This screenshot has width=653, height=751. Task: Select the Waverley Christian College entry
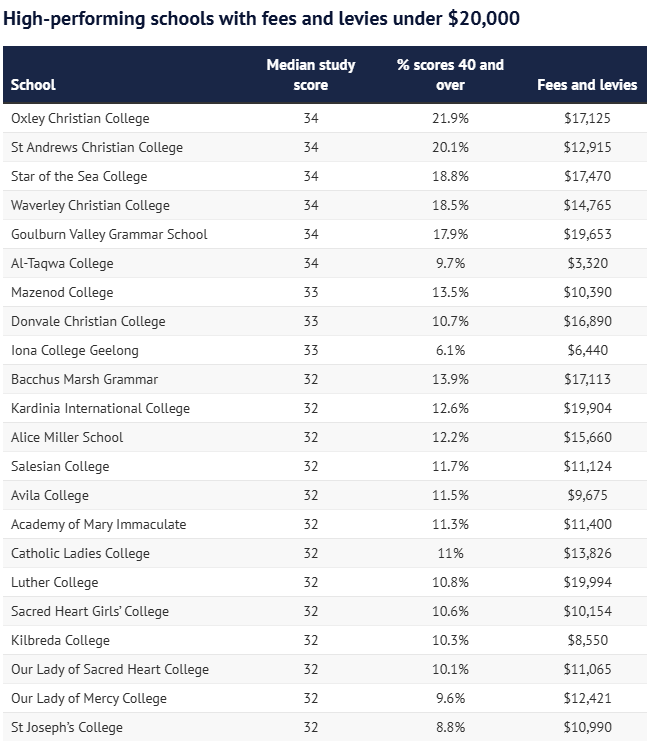tap(90, 205)
